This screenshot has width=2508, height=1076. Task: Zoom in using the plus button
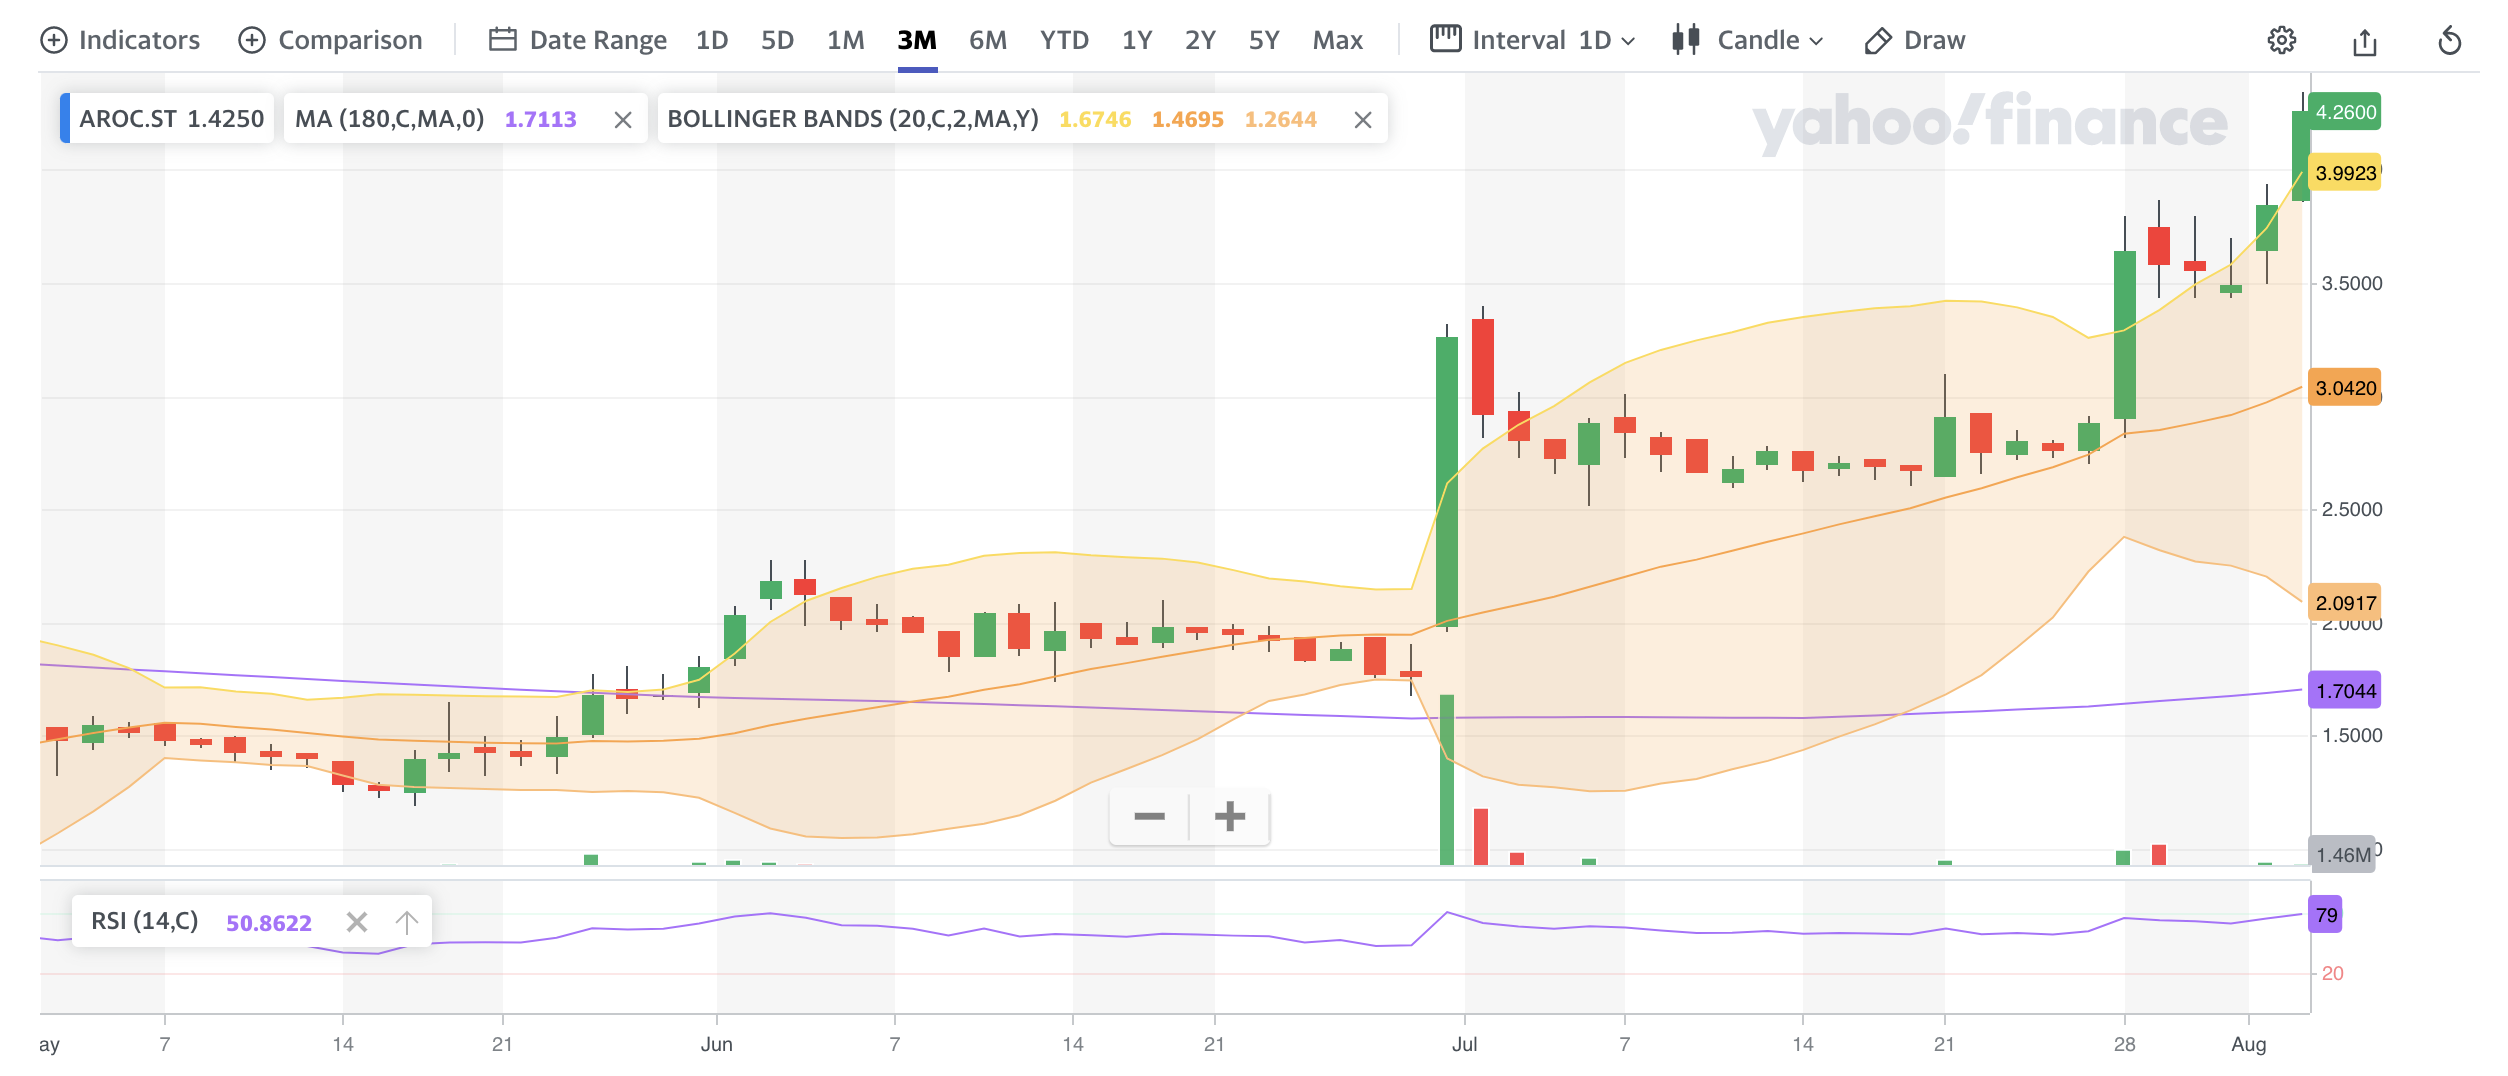click(1230, 817)
